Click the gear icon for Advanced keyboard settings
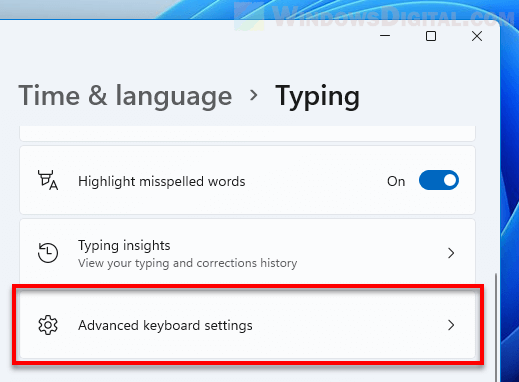Screen dimensions: 519x382 click(x=48, y=325)
